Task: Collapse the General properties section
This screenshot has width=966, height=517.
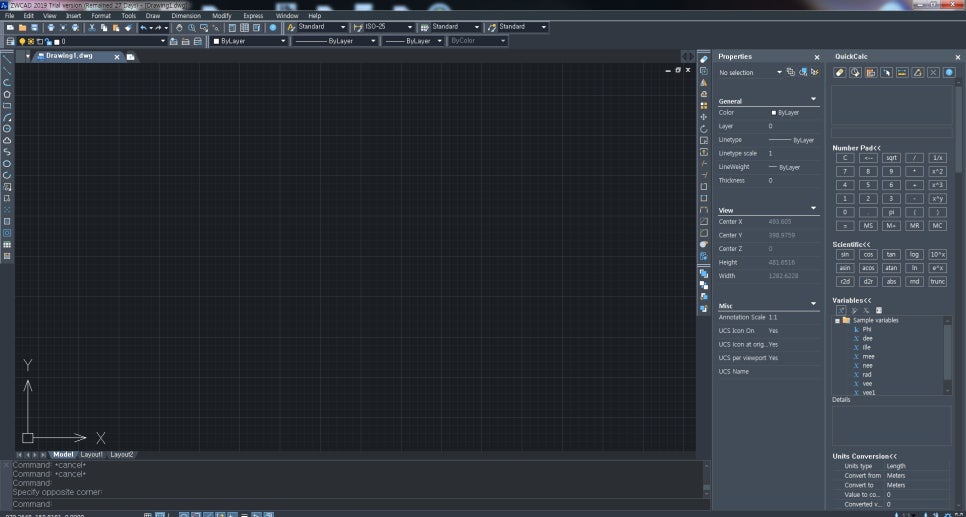Action: pyautogui.click(x=813, y=99)
